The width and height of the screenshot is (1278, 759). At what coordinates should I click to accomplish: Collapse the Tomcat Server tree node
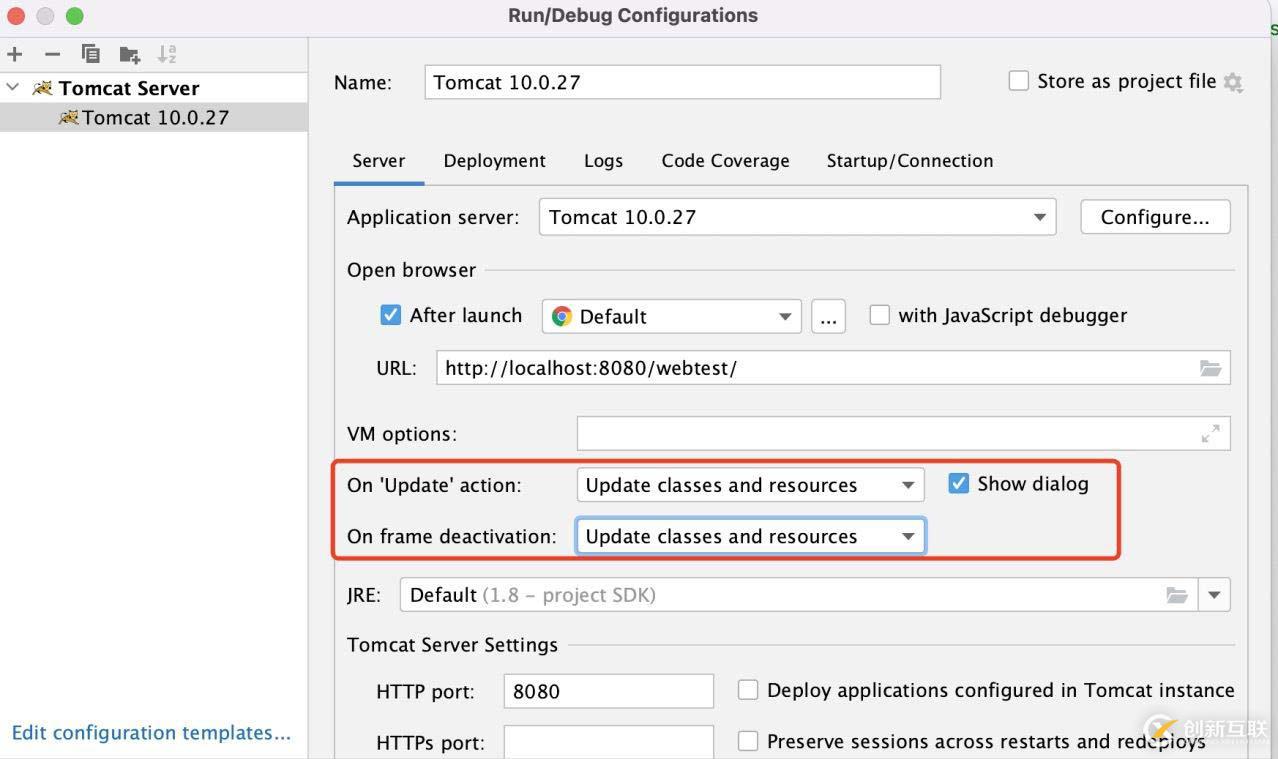(13, 88)
